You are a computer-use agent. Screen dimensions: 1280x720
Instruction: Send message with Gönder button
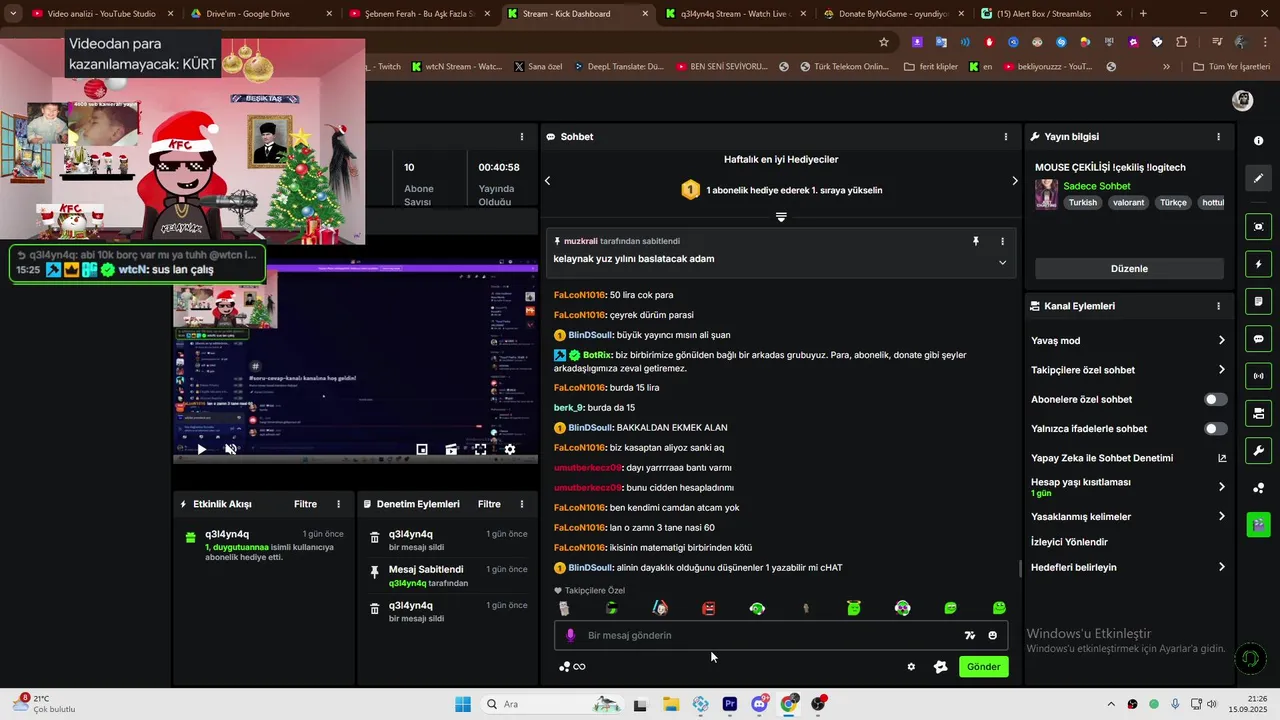983,667
